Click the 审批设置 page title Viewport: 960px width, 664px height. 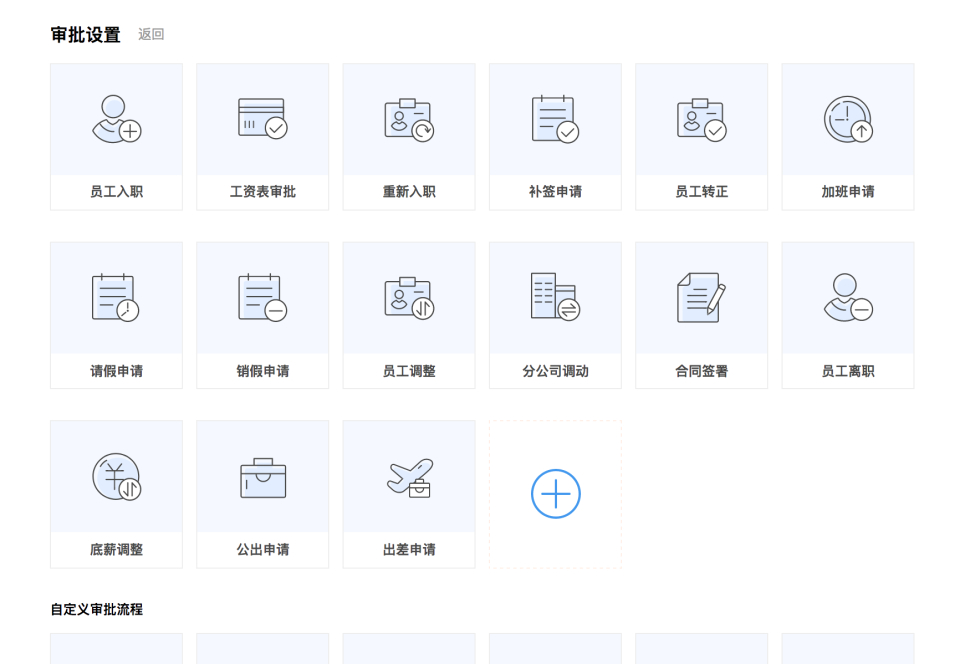[86, 35]
